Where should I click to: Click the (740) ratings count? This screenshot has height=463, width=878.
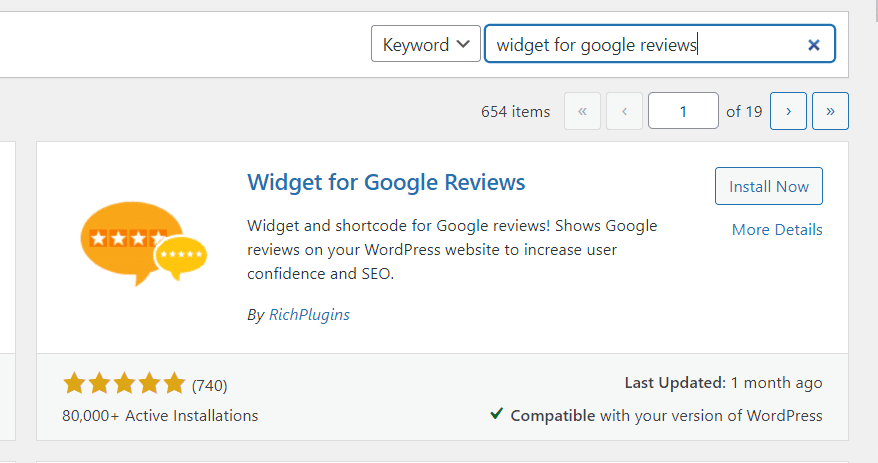click(210, 385)
